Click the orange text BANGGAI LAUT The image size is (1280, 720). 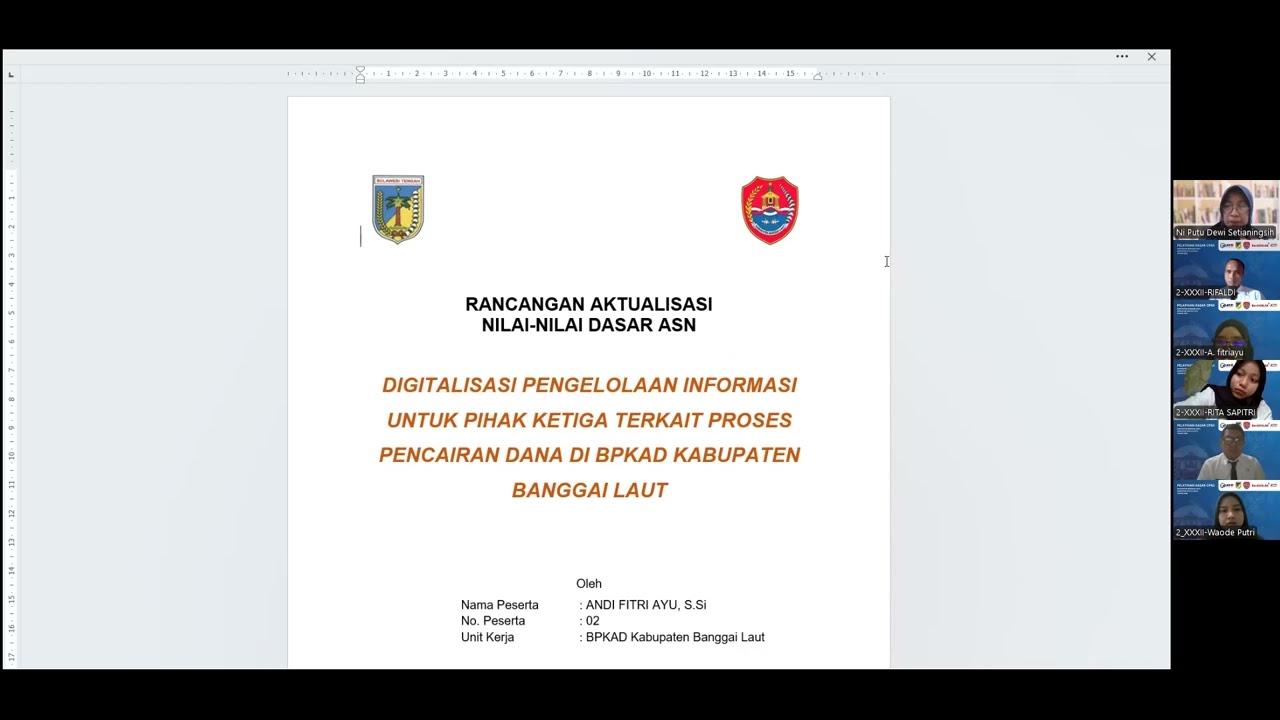coord(589,490)
